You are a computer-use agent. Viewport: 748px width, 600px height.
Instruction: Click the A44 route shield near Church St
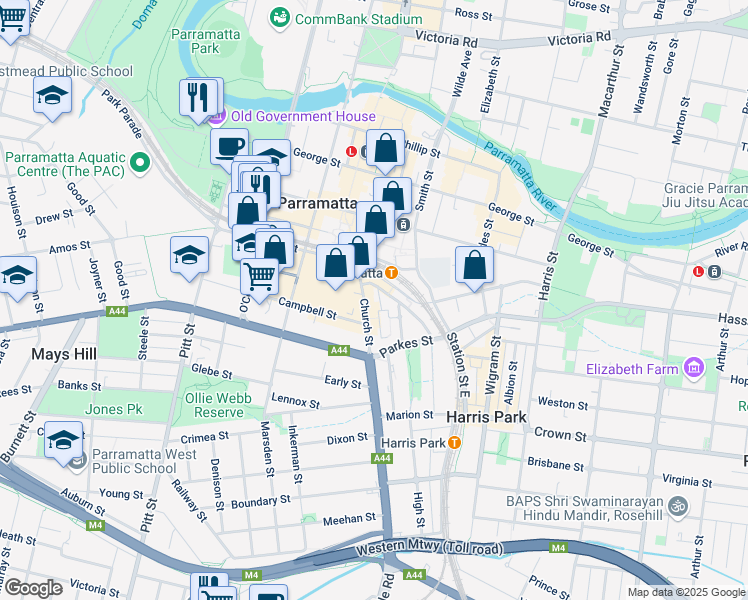(x=339, y=351)
